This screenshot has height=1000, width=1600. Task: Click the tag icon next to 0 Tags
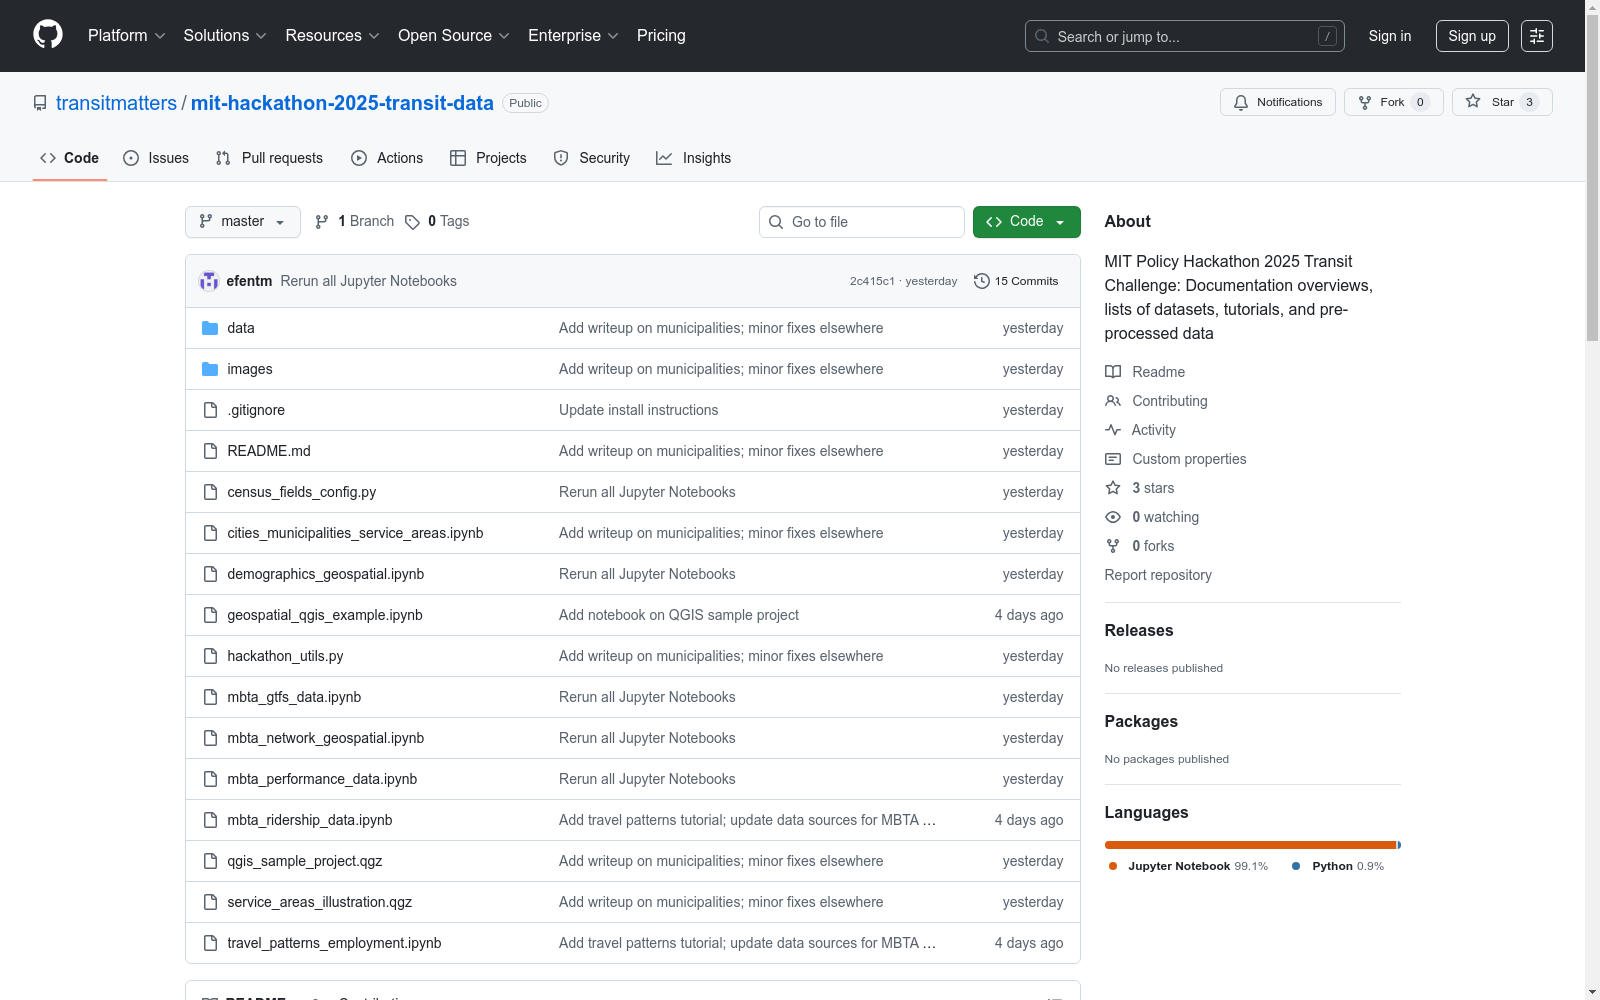[412, 222]
